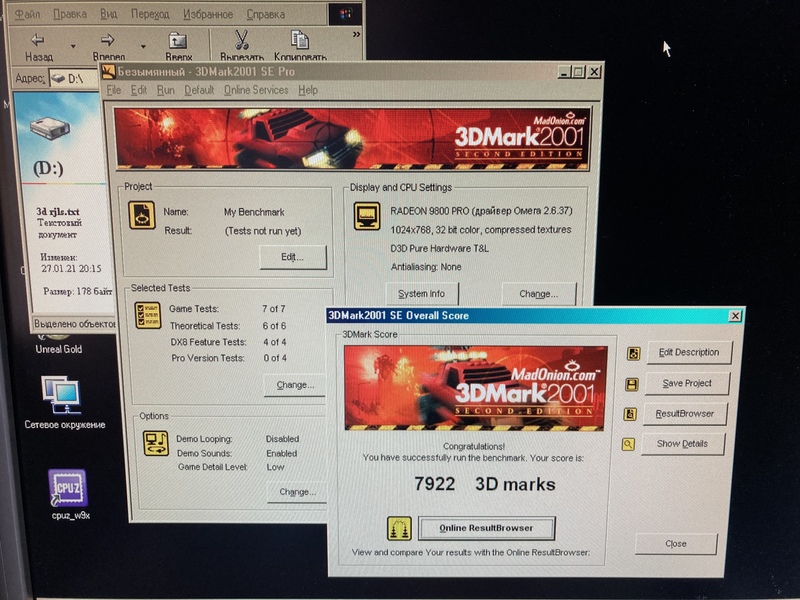The image size is (800, 600).
Task: Click the Назад back arrow in Explorer
Action: (x=38, y=40)
